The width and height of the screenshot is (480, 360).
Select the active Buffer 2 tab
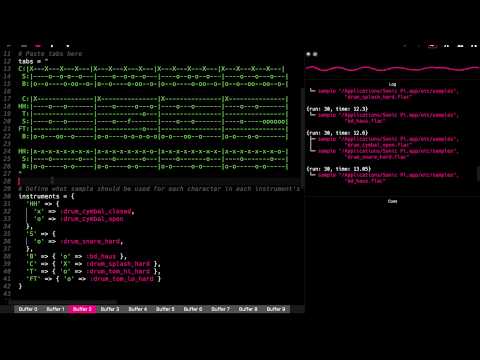click(82, 309)
